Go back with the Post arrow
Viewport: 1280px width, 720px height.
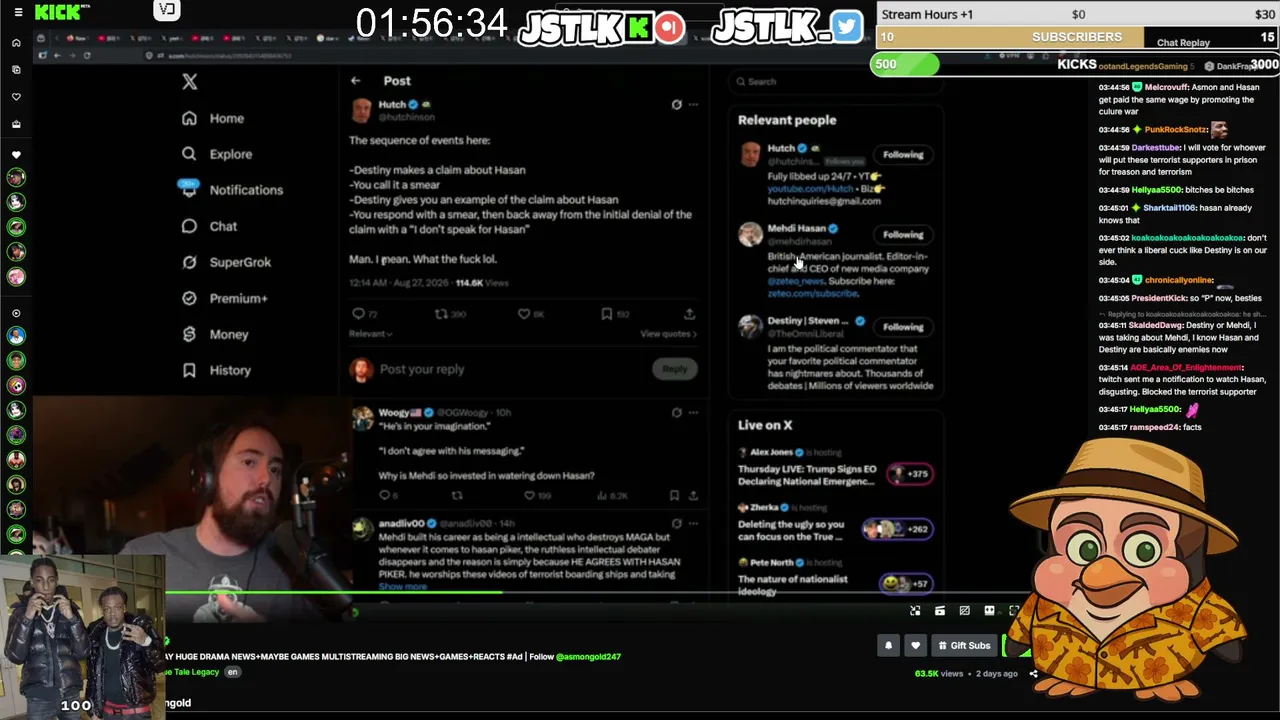356,81
